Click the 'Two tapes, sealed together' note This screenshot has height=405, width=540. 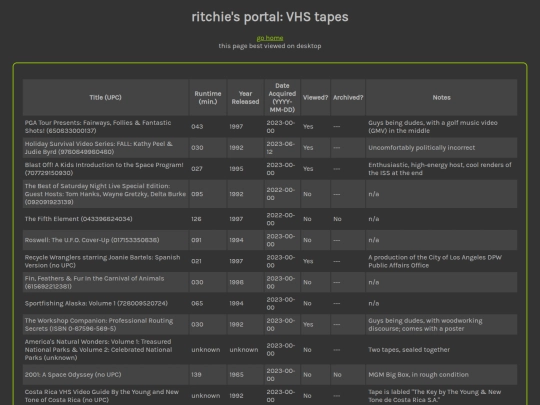(409, 350)
